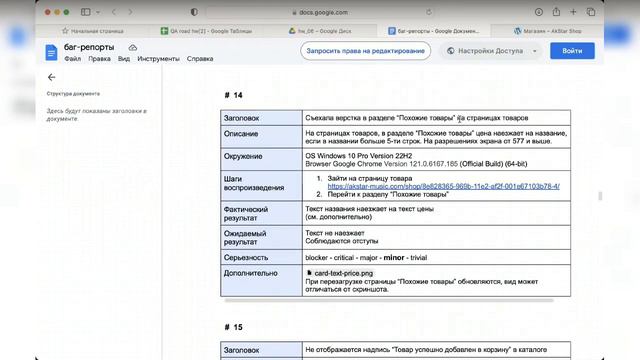Click Запросить права на редактирование button
The image size is (640, 360).
point(366,51)
